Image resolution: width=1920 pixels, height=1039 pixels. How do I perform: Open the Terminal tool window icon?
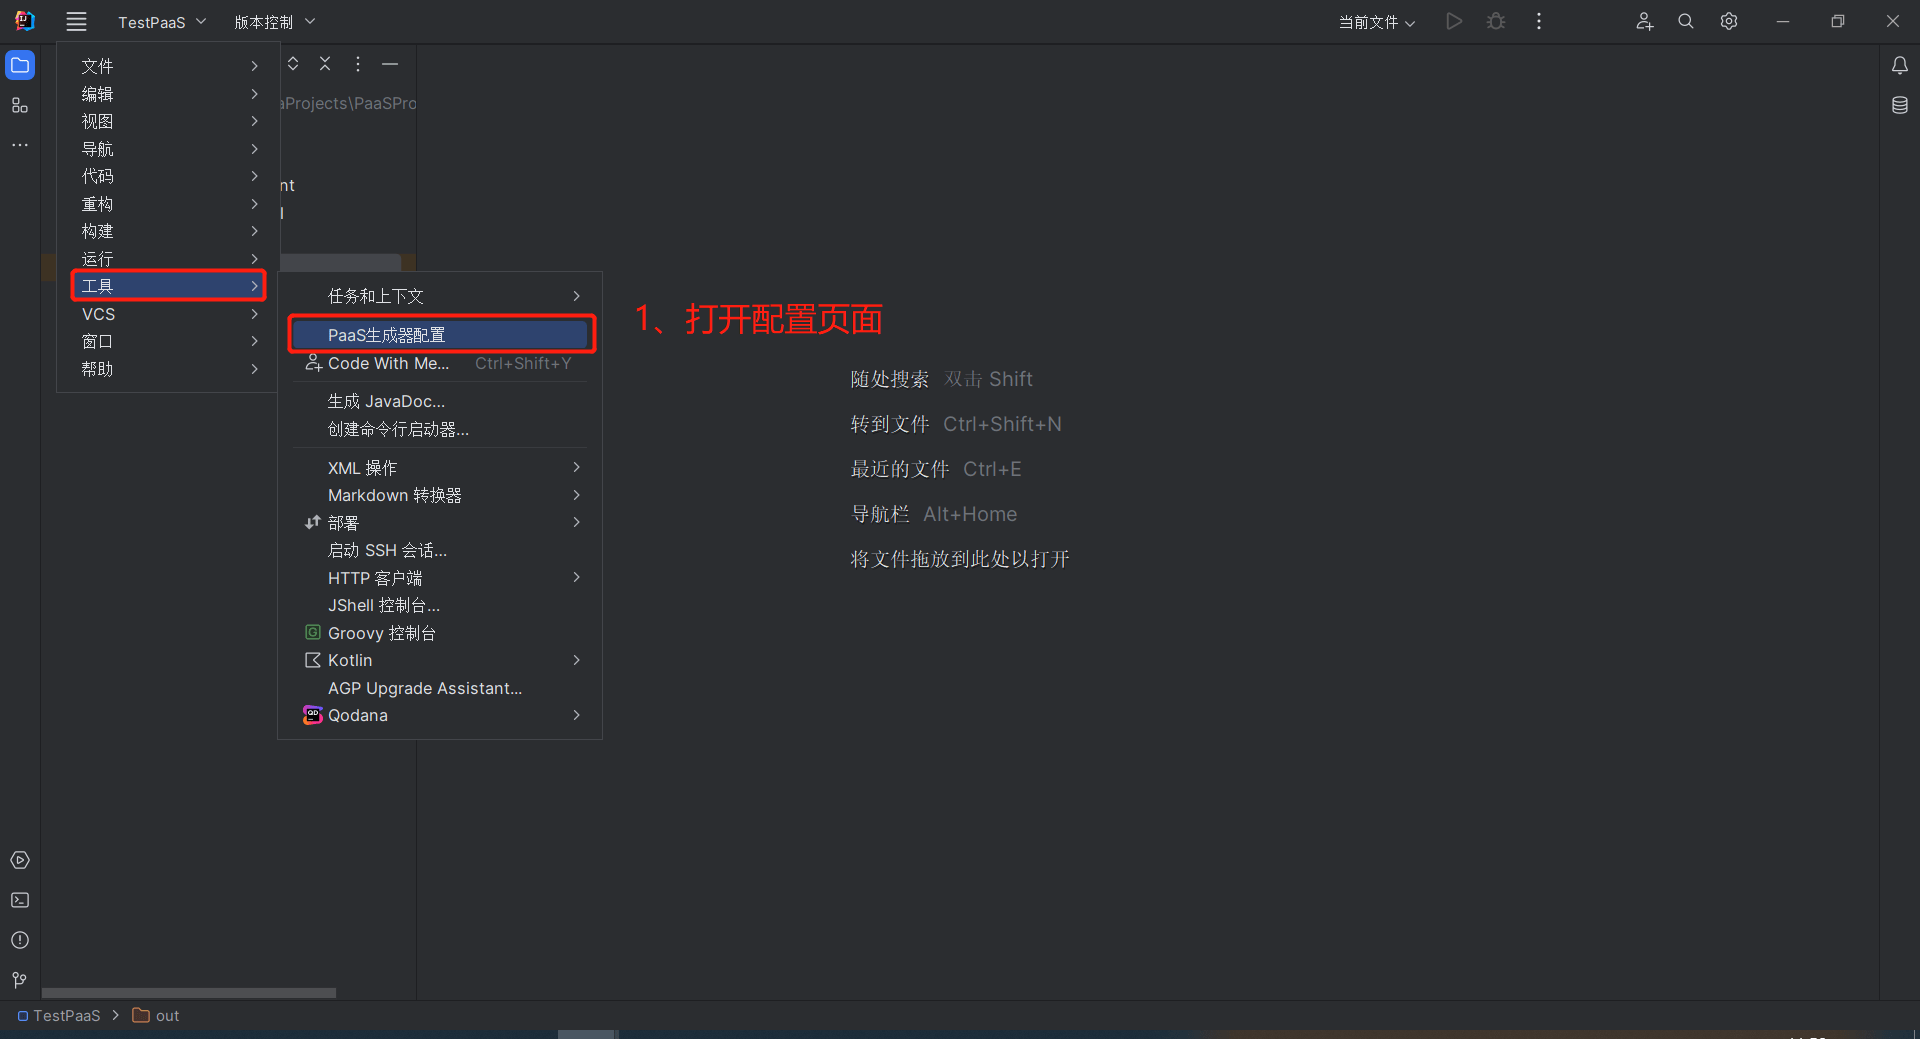pyautogui.click(x=20, y=900)
